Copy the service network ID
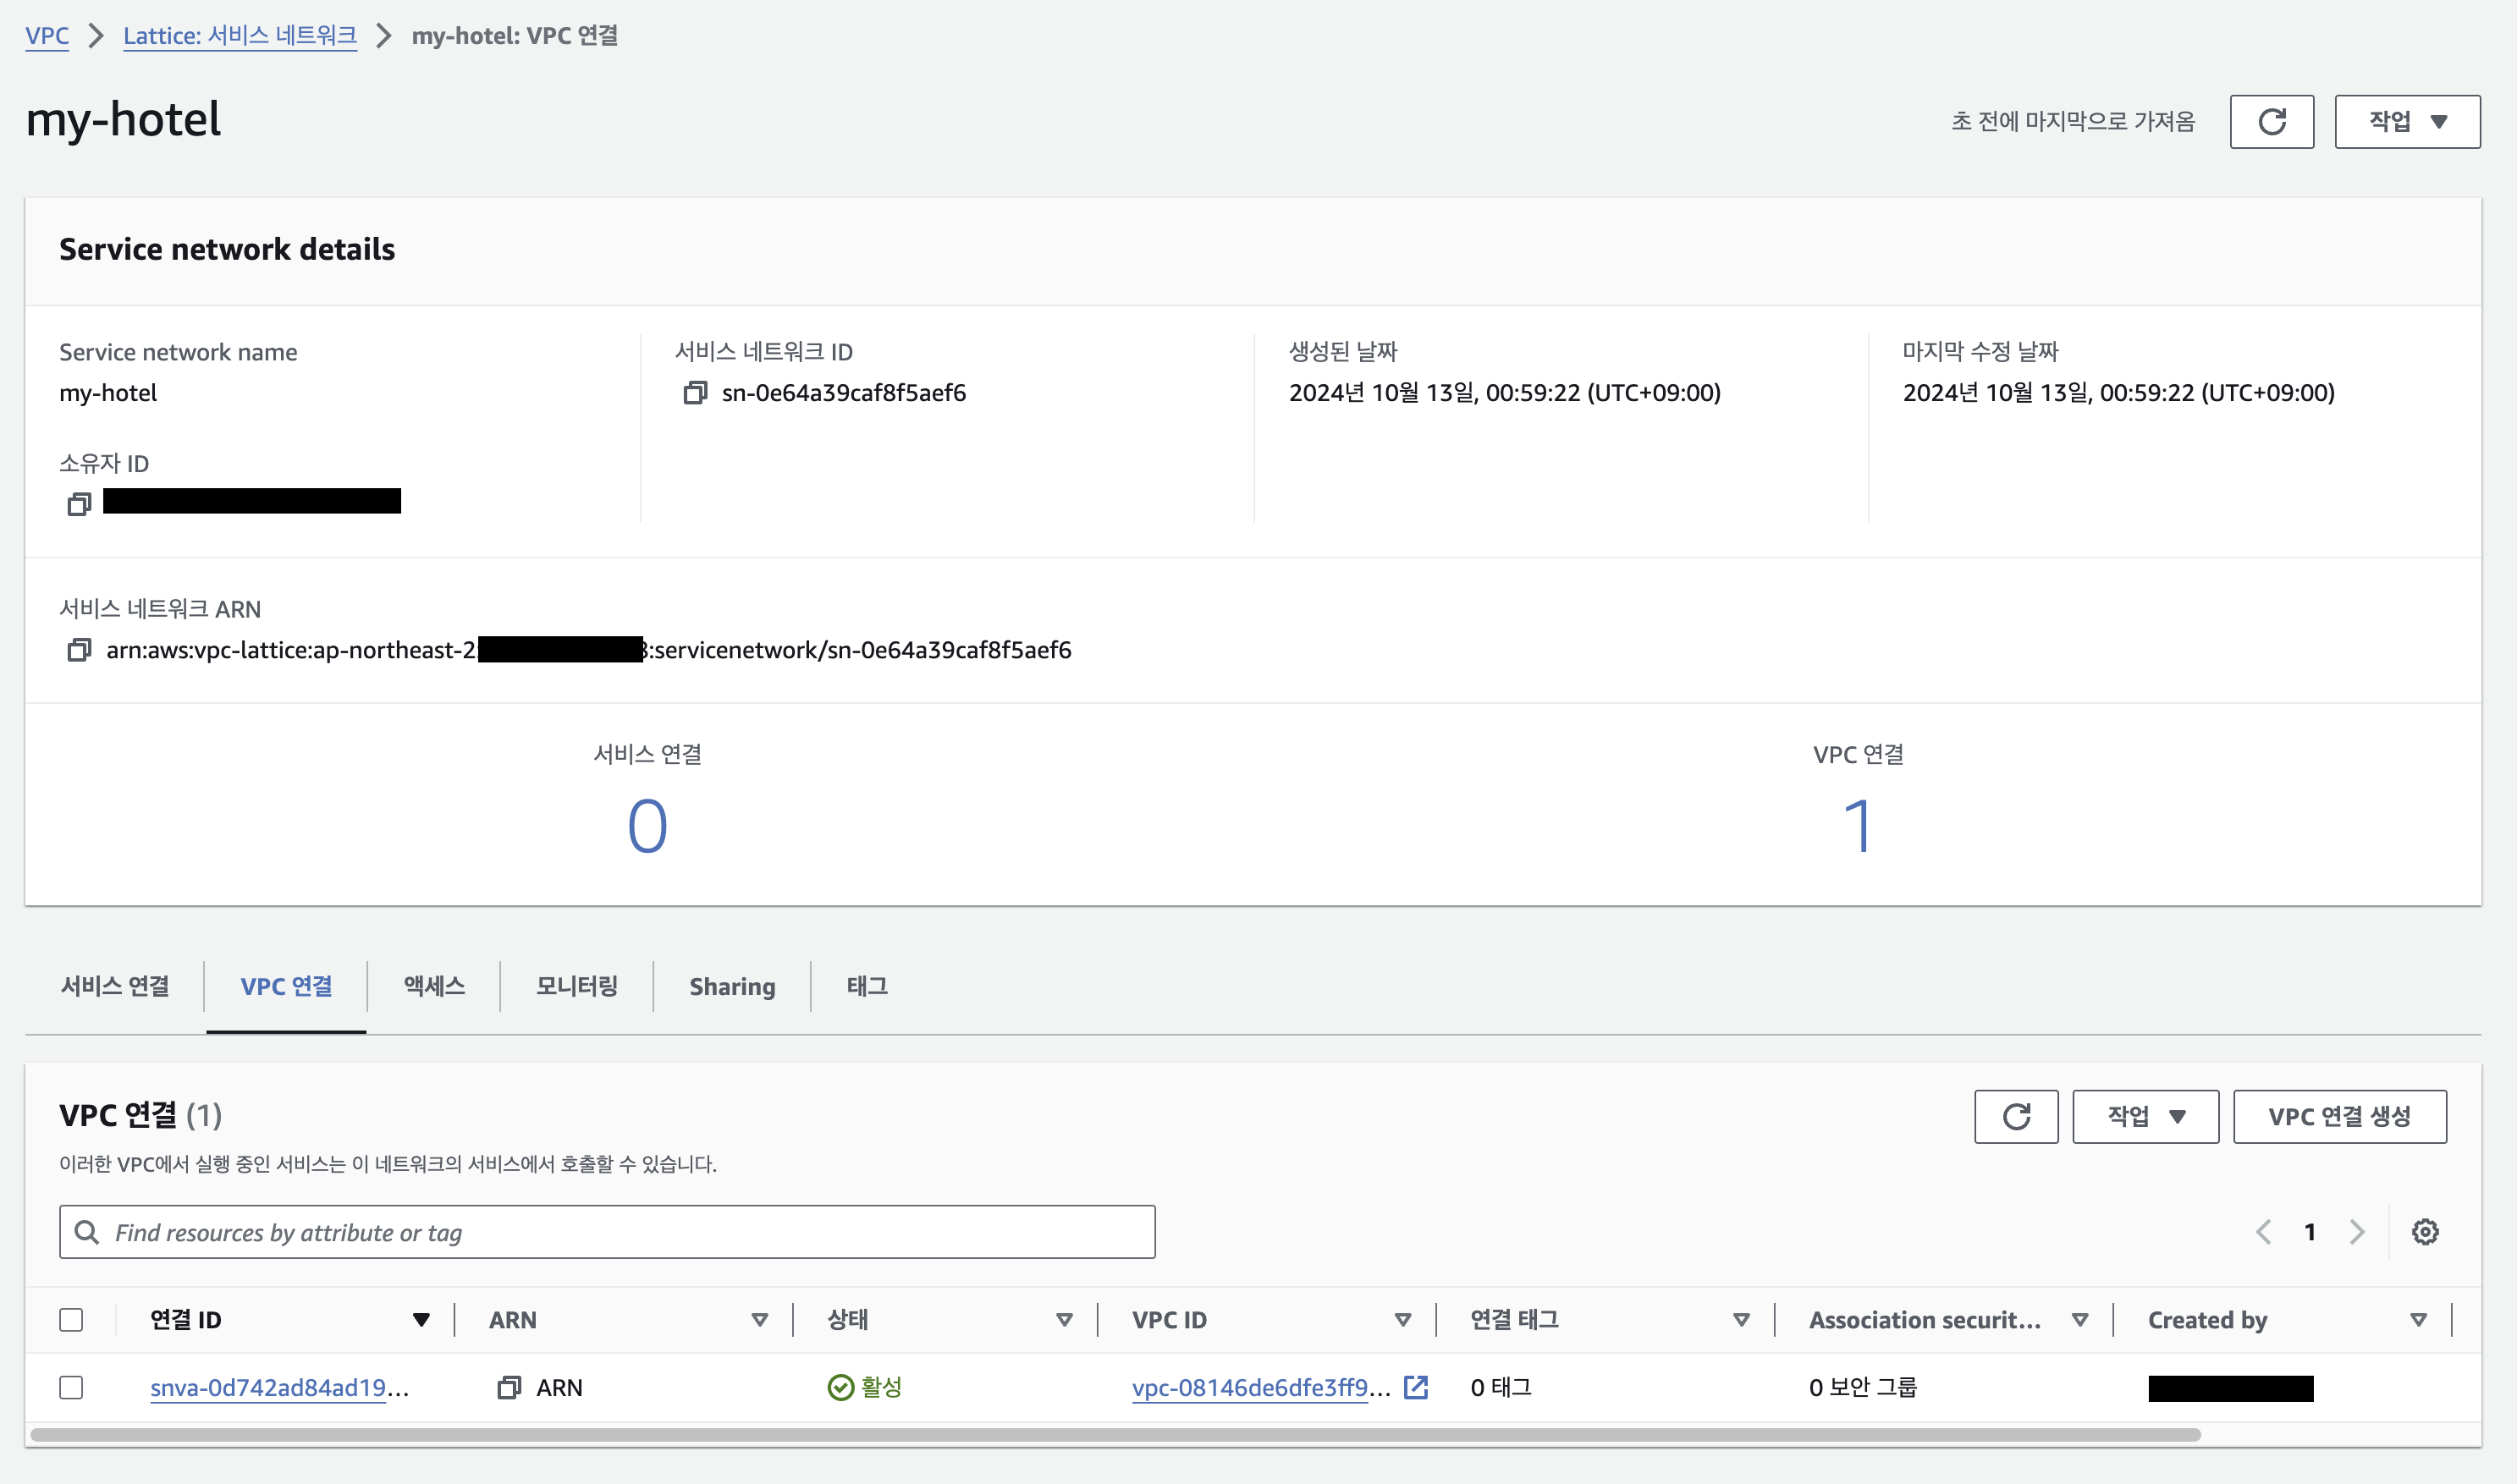The width and height of the screenshot is (2517, 1484). [695, 393]
